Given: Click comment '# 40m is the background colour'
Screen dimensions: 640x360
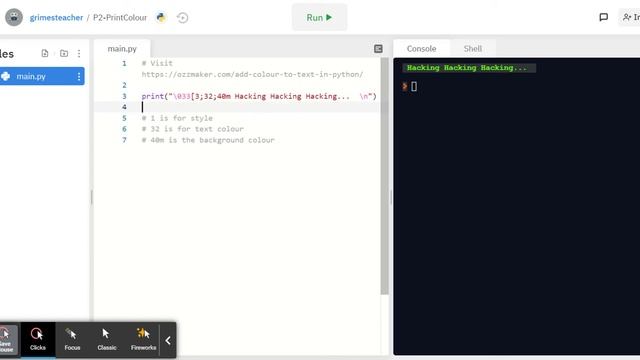Looking at the screenshot, I should [x=208, y=140].
